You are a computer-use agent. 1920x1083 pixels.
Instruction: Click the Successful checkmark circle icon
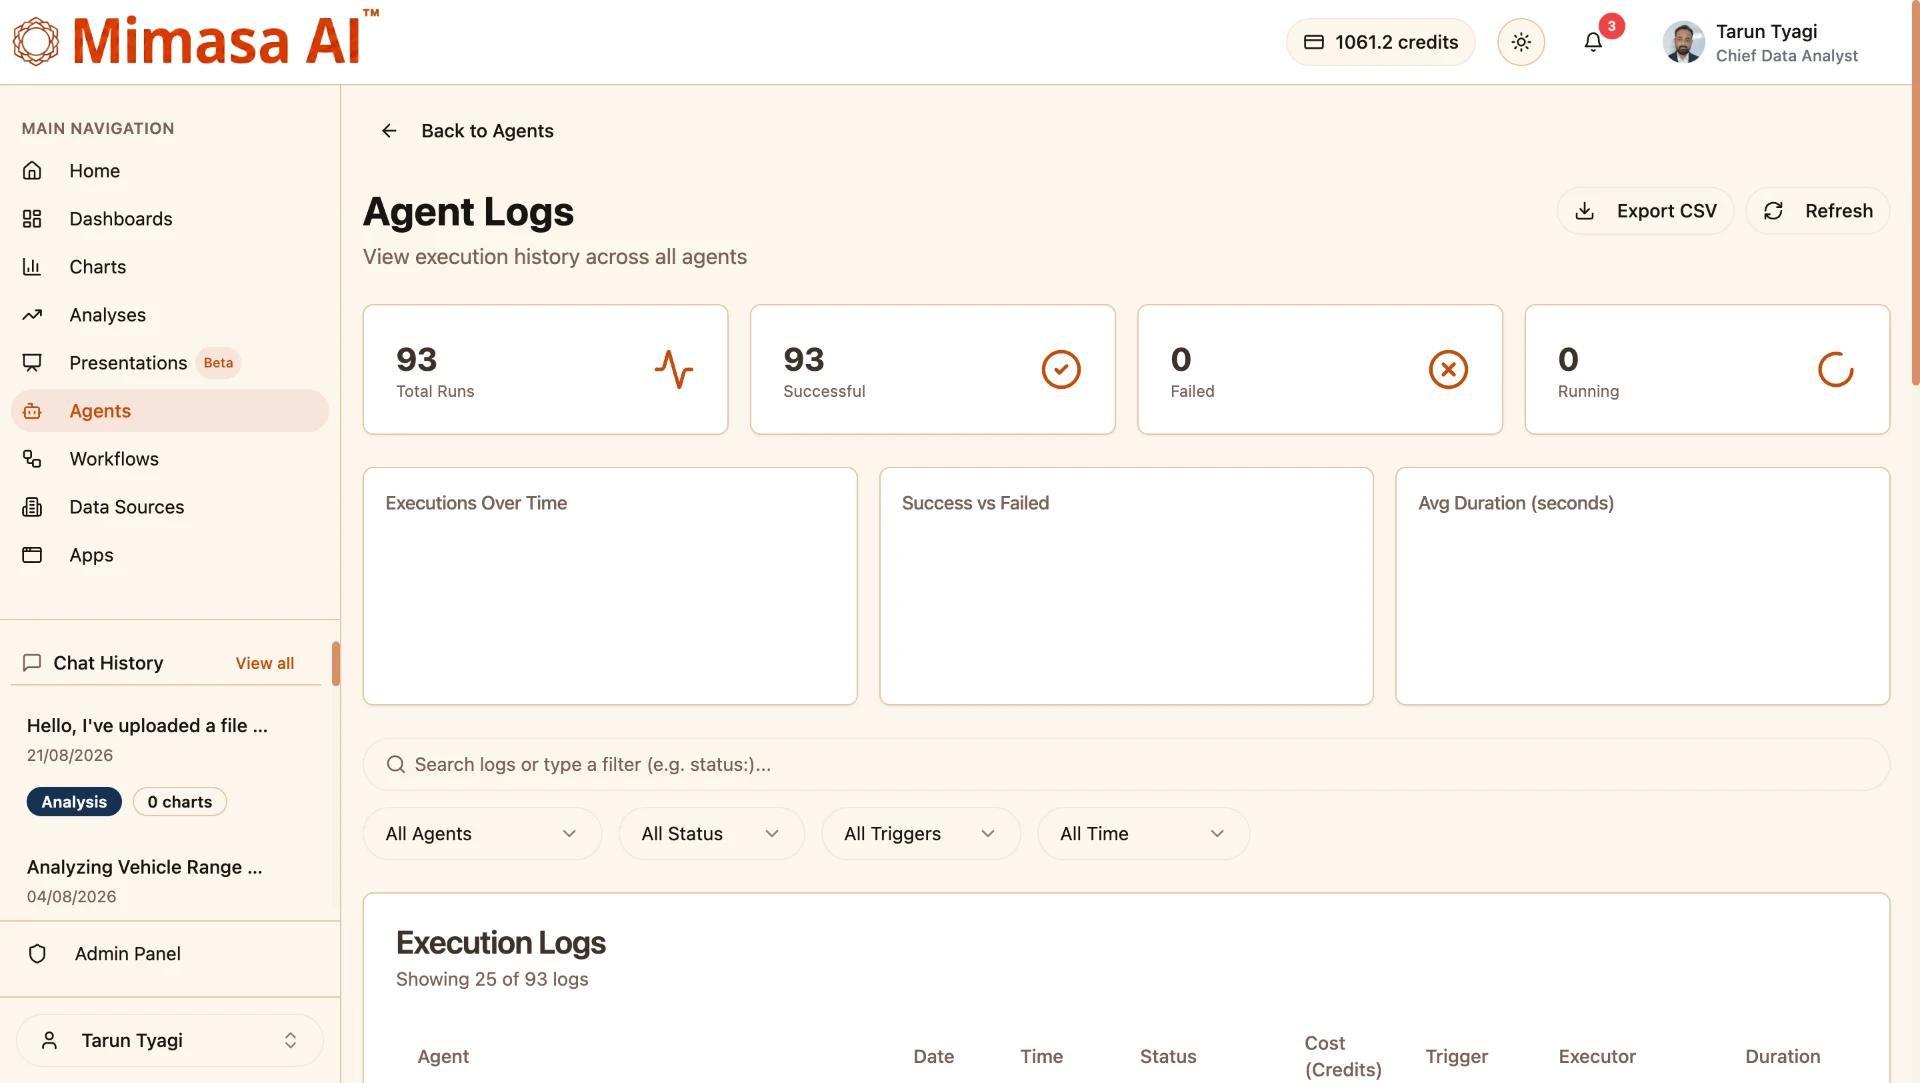(x=1061, y=369)
